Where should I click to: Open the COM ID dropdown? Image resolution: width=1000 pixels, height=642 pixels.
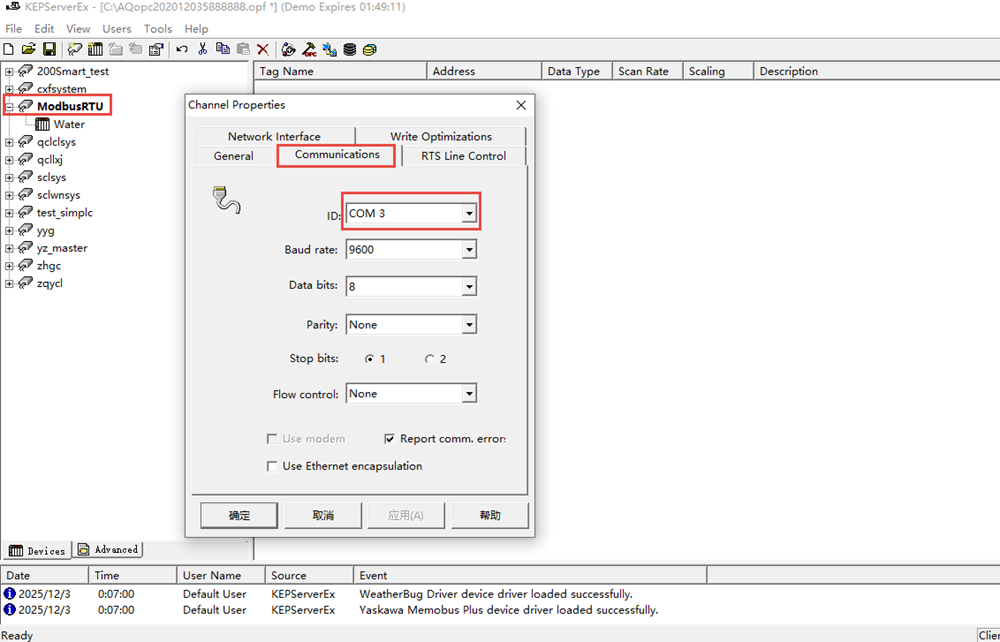tap(468, 214)
